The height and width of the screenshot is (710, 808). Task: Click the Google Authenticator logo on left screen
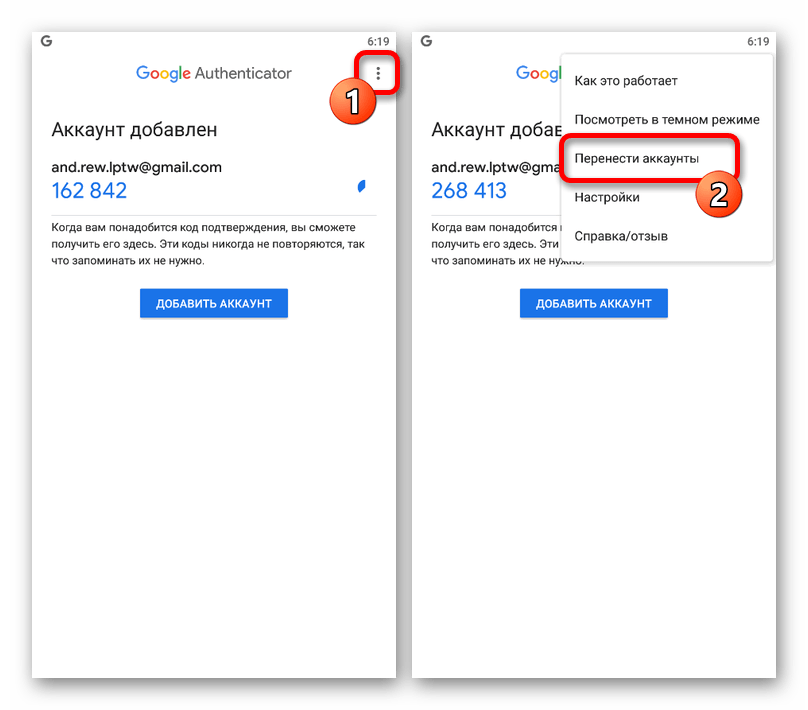[213, 73]
